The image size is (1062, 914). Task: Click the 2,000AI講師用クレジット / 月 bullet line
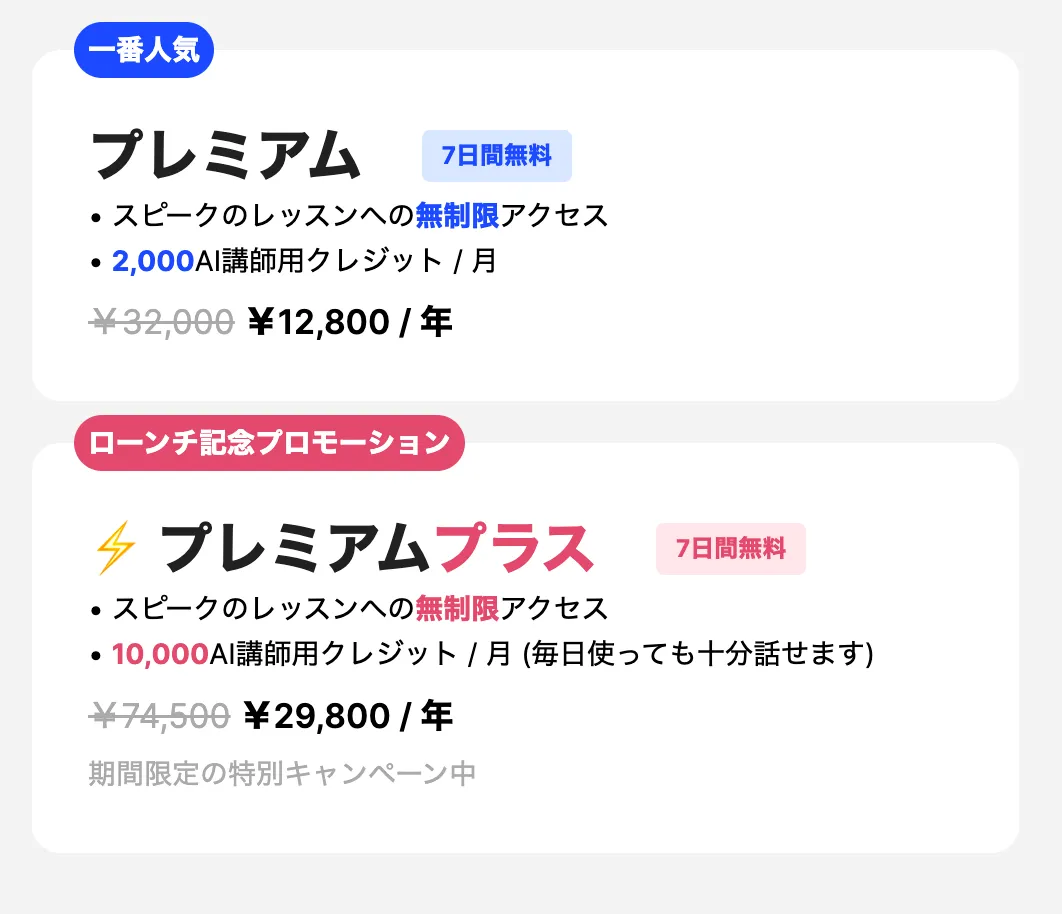304,262
